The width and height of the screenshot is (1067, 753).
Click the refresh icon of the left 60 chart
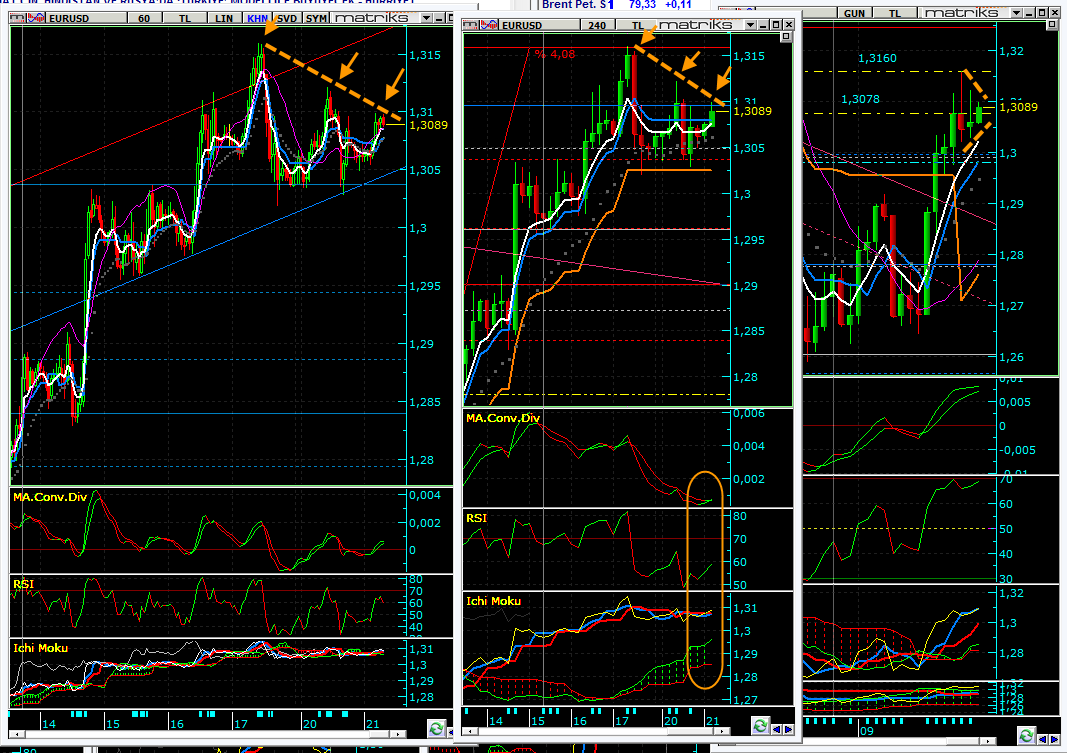[436, 727]
